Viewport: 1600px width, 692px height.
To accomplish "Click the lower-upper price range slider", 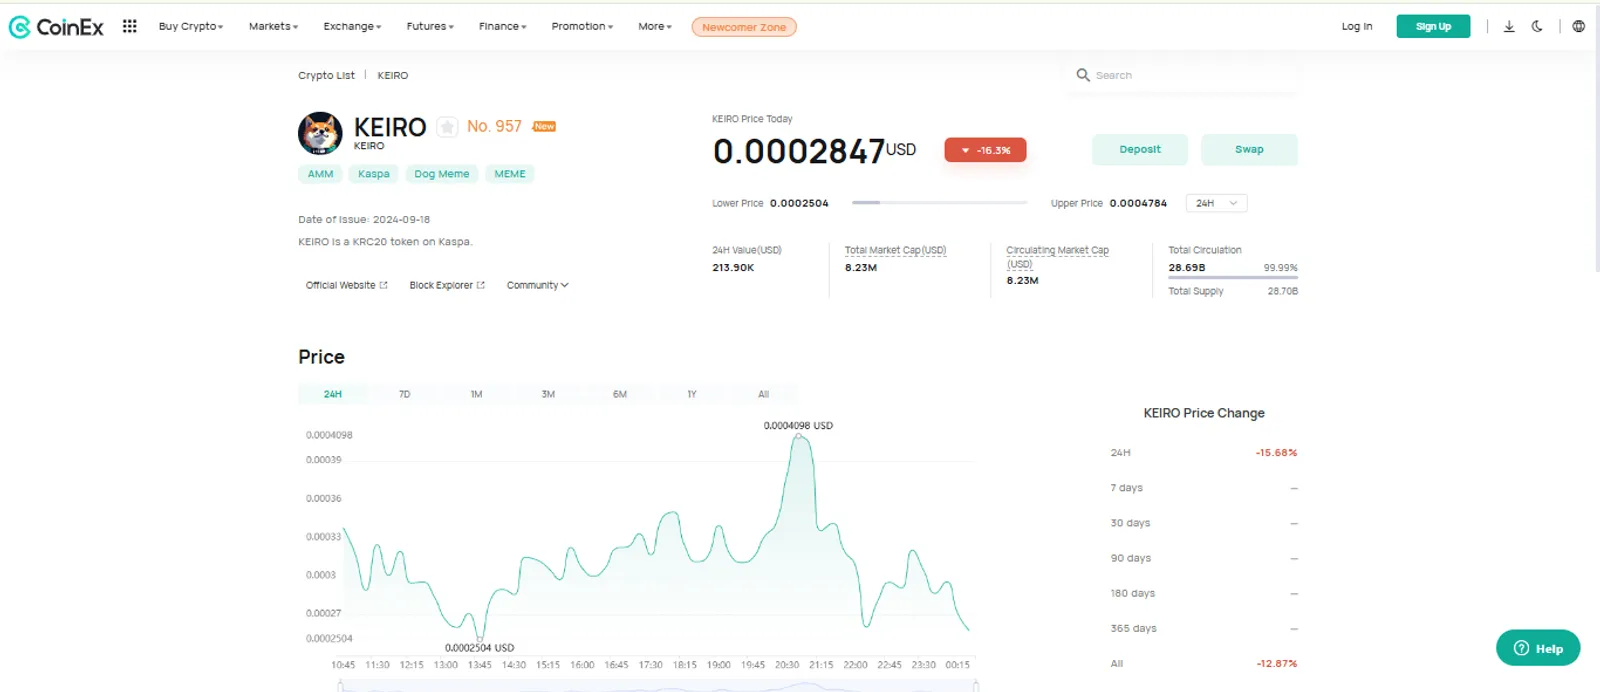I will coord(939,203).
